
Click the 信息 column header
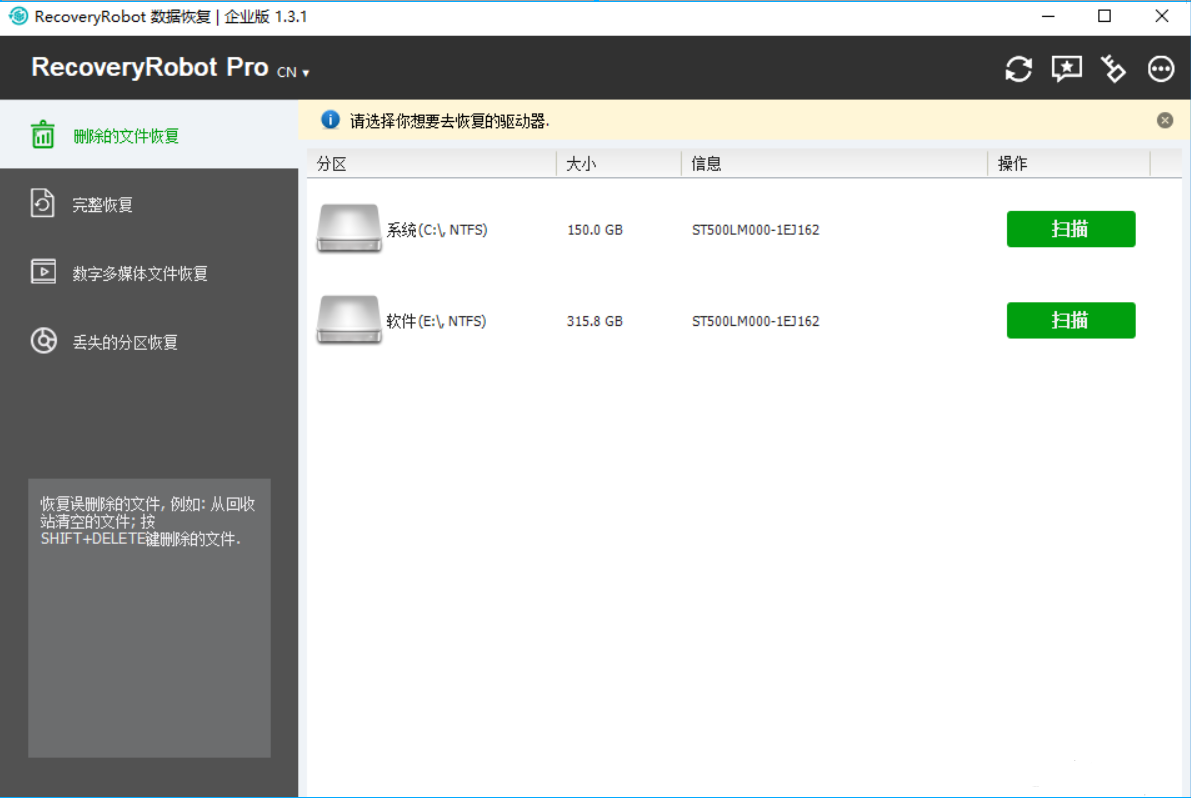[x=834, y=163]
